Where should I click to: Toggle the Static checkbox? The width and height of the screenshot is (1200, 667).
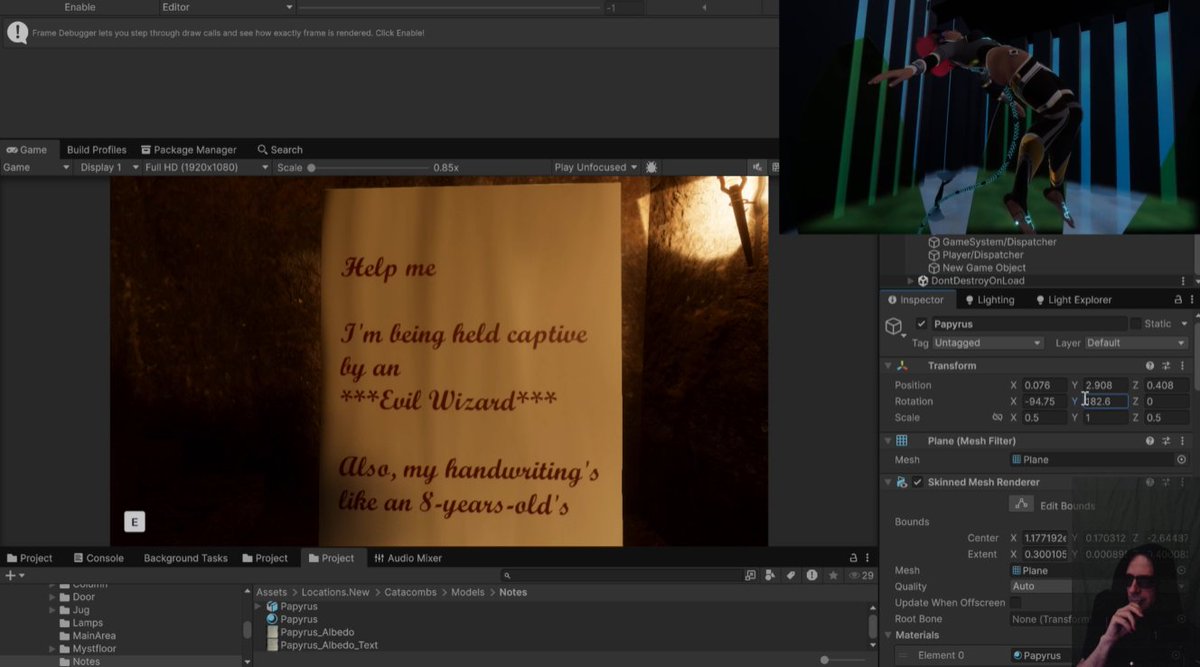point(1135,324)
